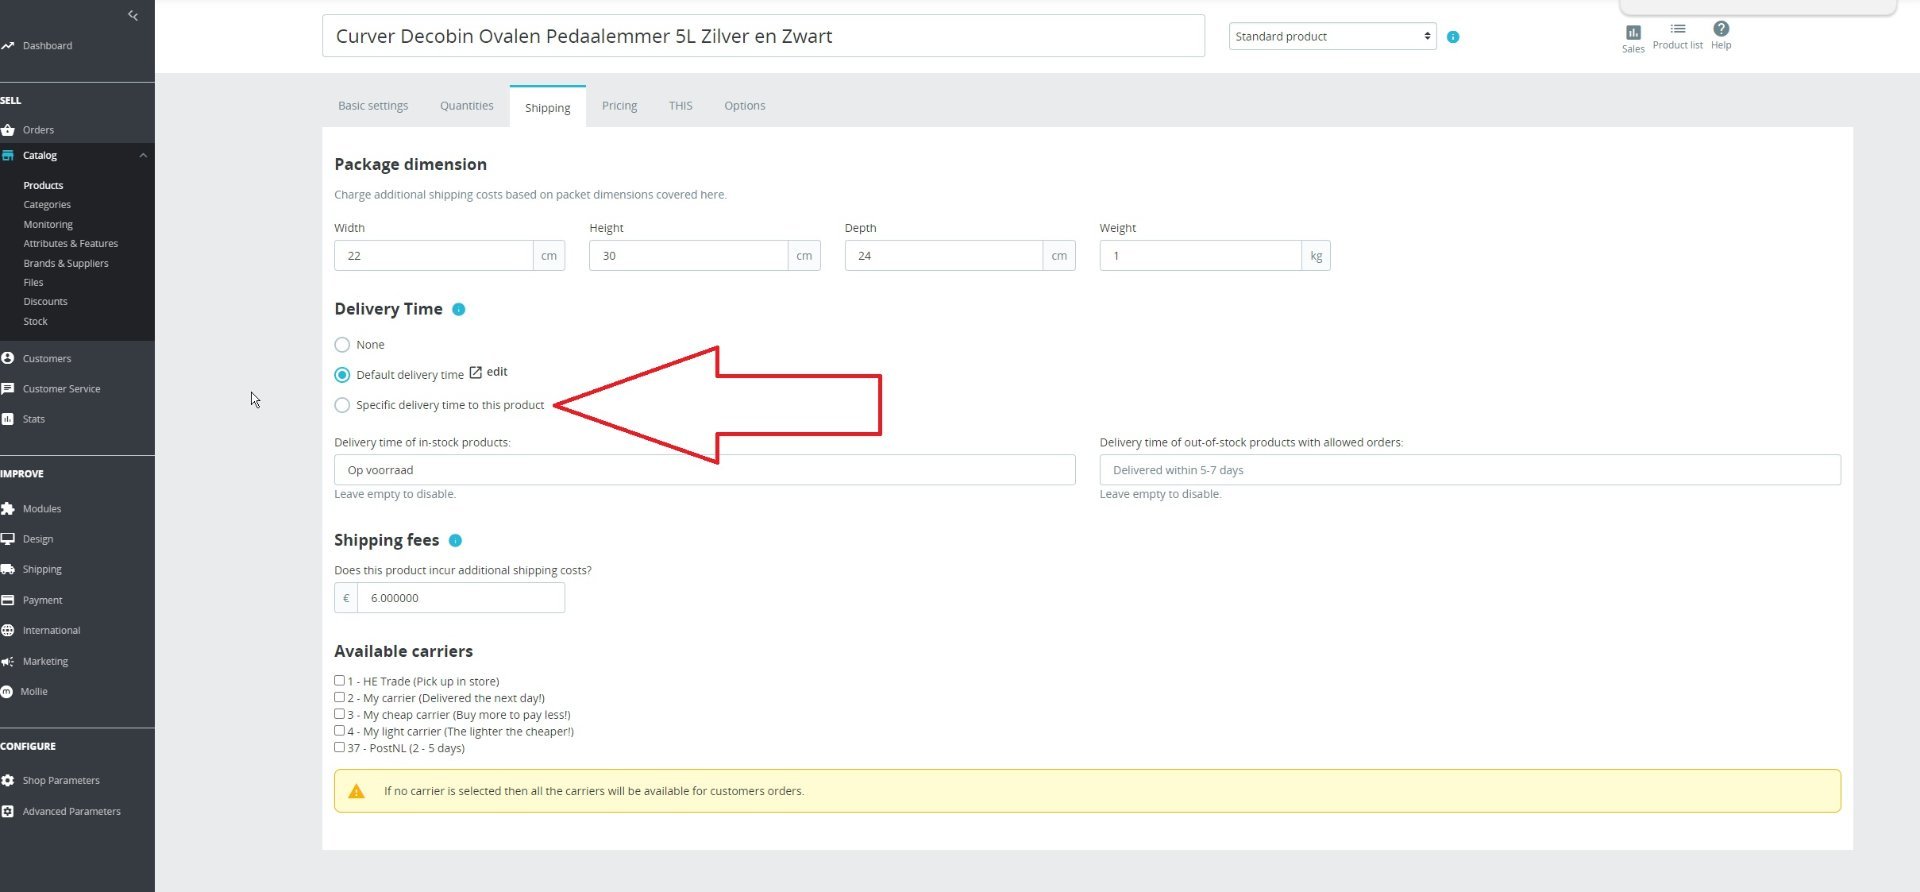Open Brands & Suppliers submenu item

66,264
